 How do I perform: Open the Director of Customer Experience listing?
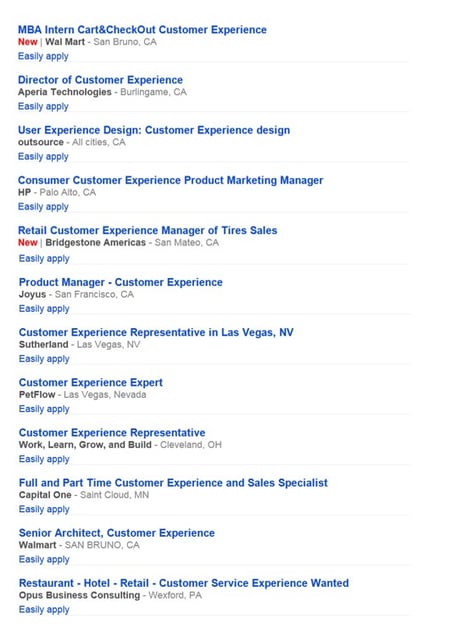tap(100, 80)
